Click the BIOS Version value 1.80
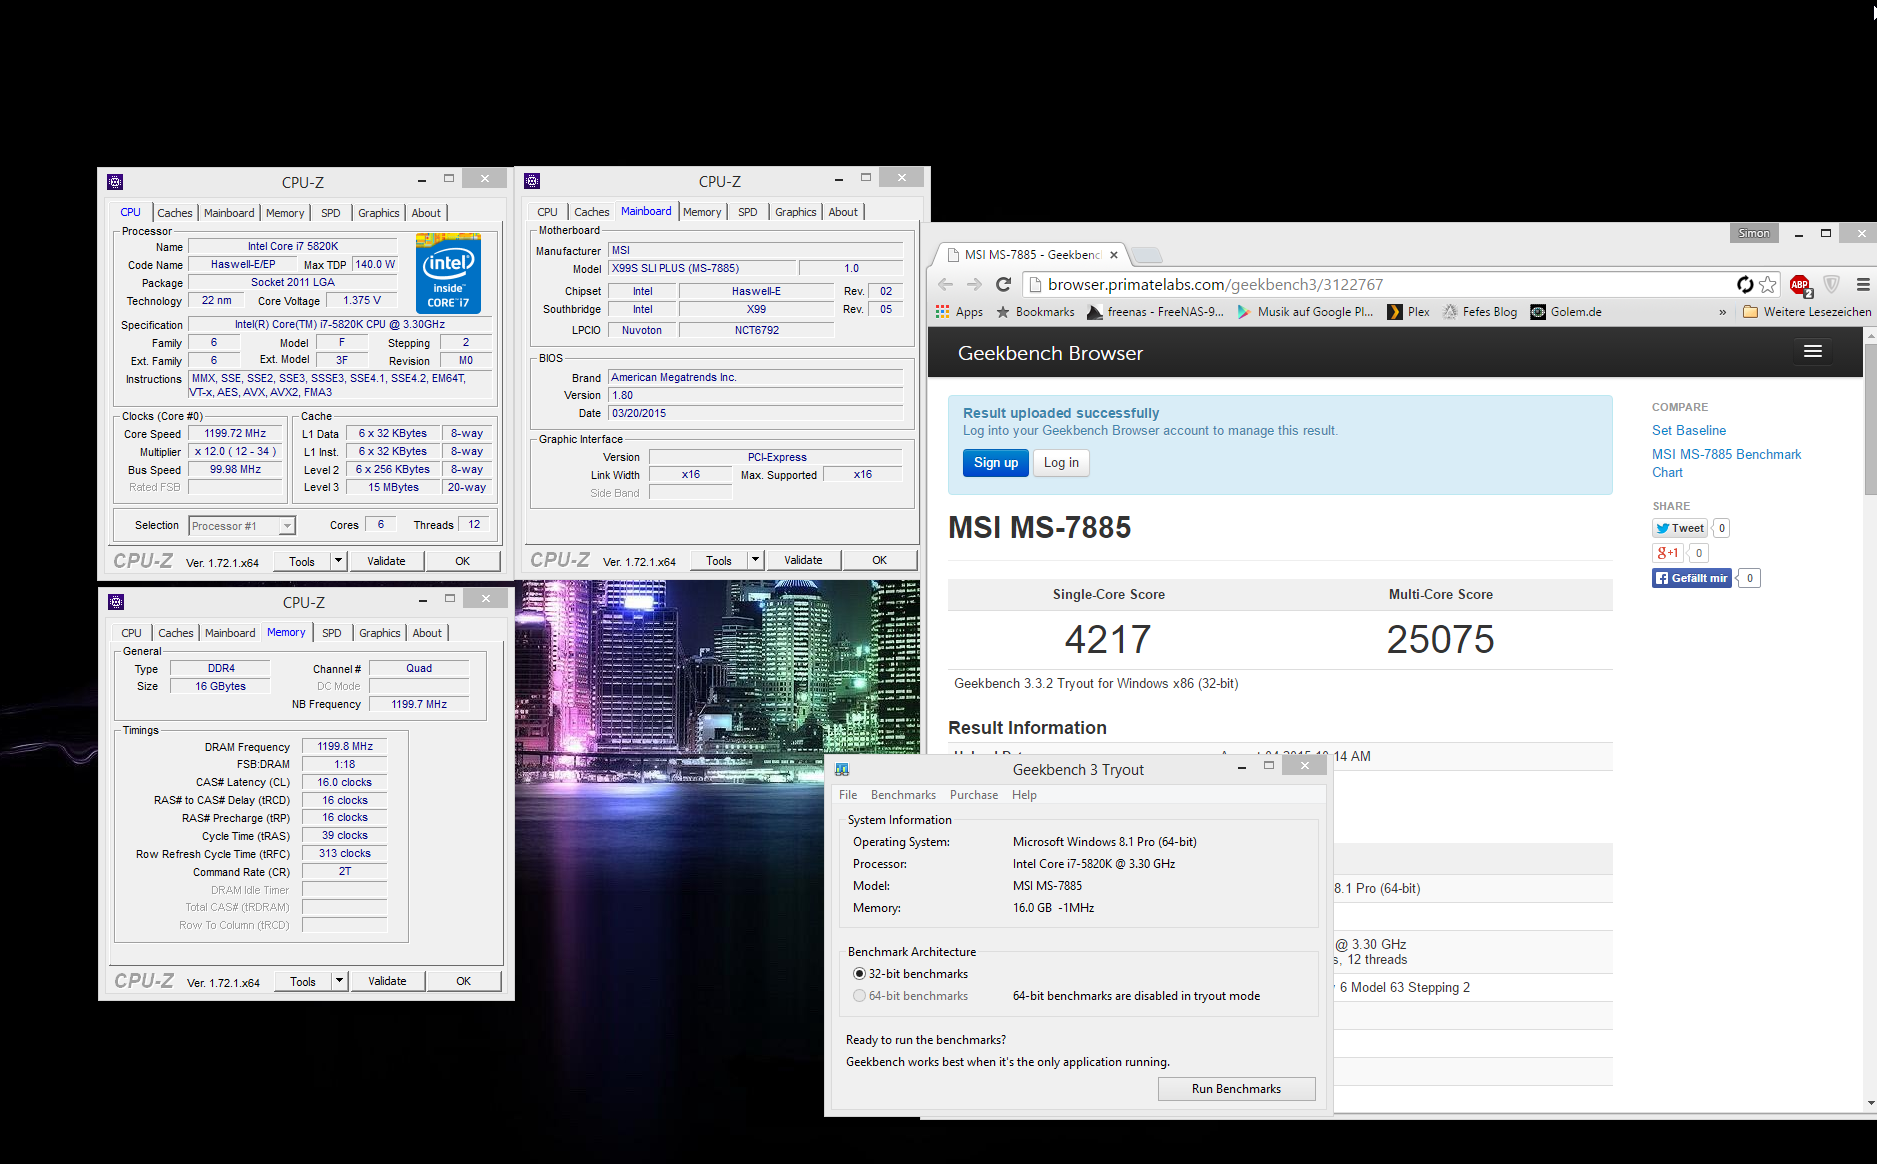Viewport: 1877px width, 1164px height. point(755,395)
